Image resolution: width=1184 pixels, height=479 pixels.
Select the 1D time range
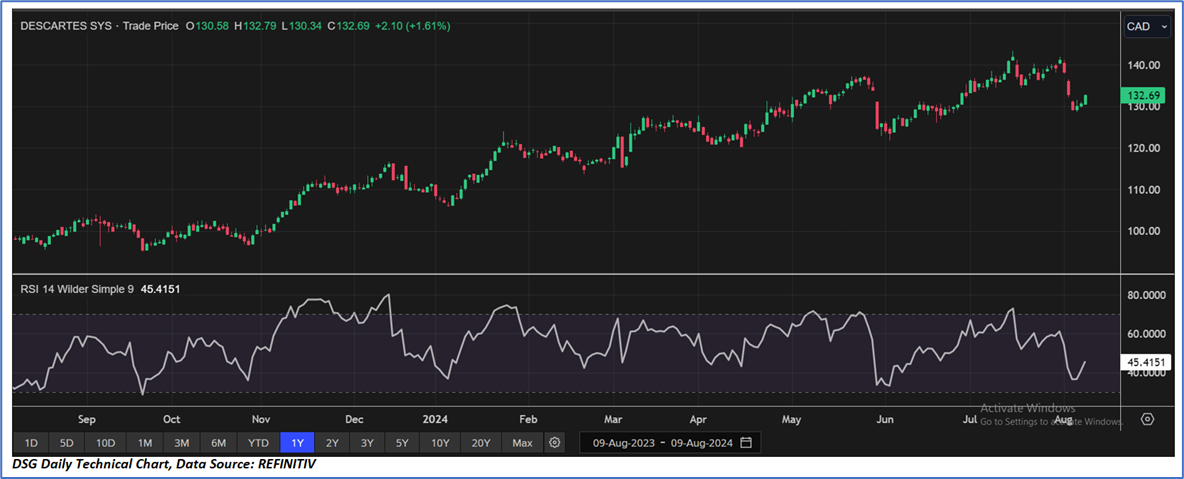[x=31, y=442]
